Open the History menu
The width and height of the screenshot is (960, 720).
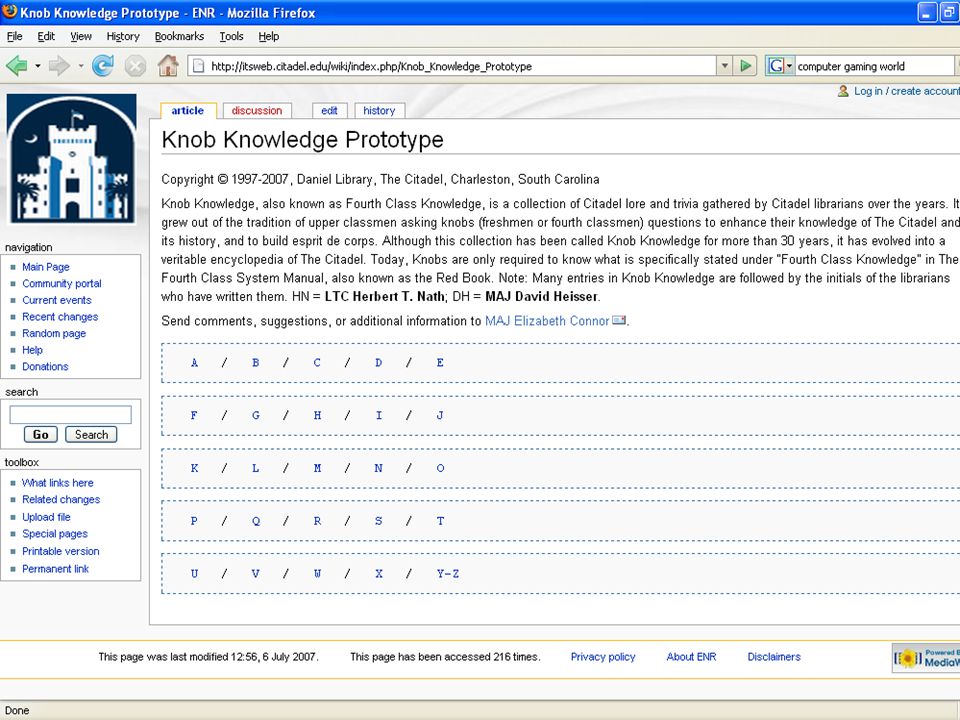tap(123, 36)
